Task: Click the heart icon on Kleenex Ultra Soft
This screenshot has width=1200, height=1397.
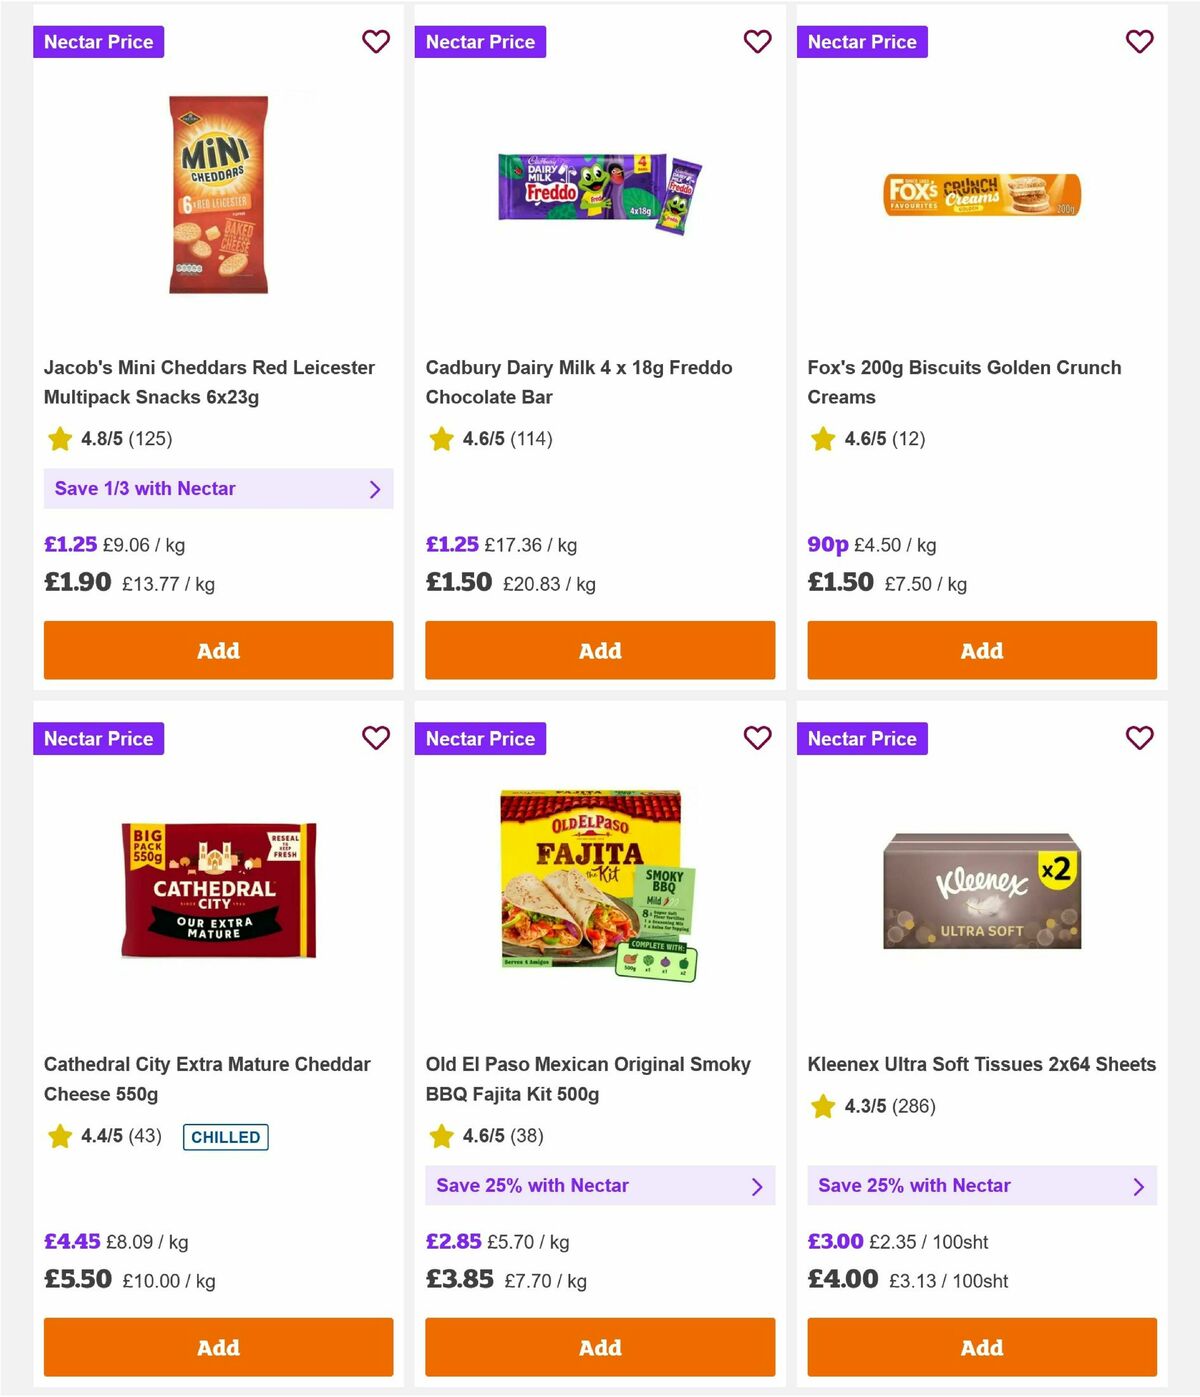Action: (1140, 738)
